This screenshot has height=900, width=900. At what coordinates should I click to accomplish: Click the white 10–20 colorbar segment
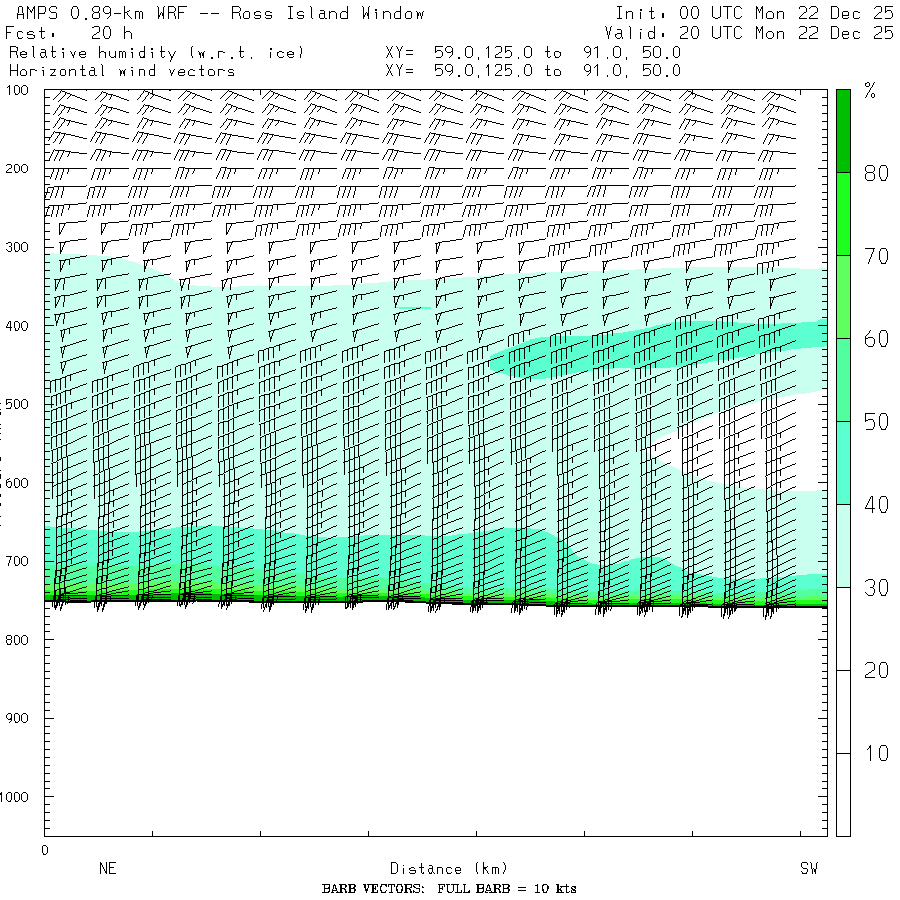point(843,712)
